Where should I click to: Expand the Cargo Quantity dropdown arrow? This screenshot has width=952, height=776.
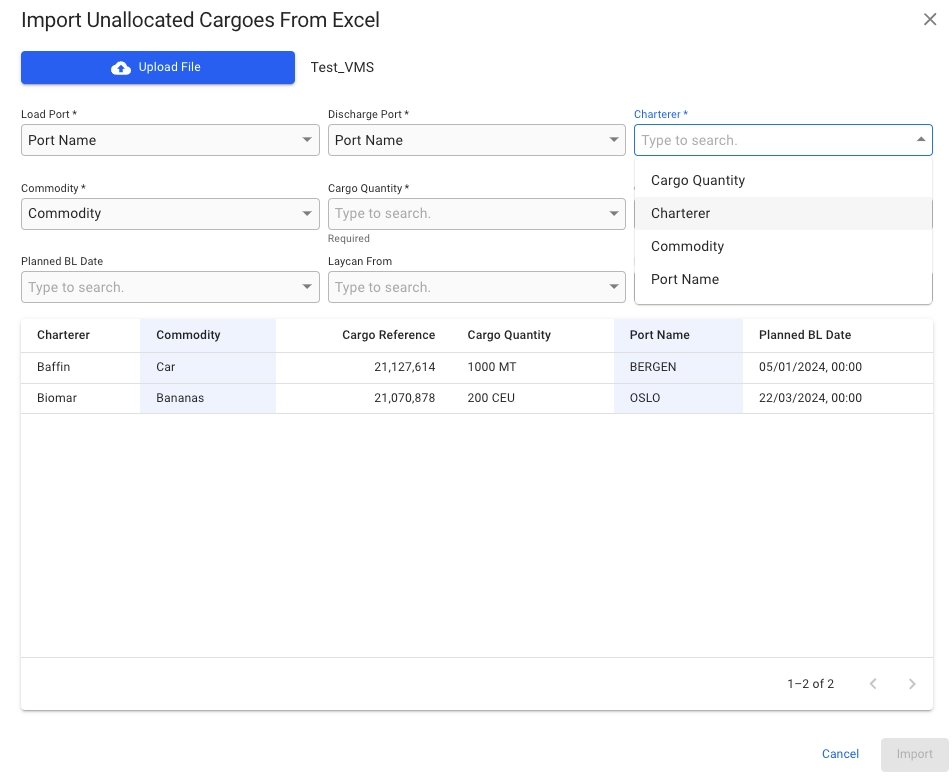[x=614, y=213]
